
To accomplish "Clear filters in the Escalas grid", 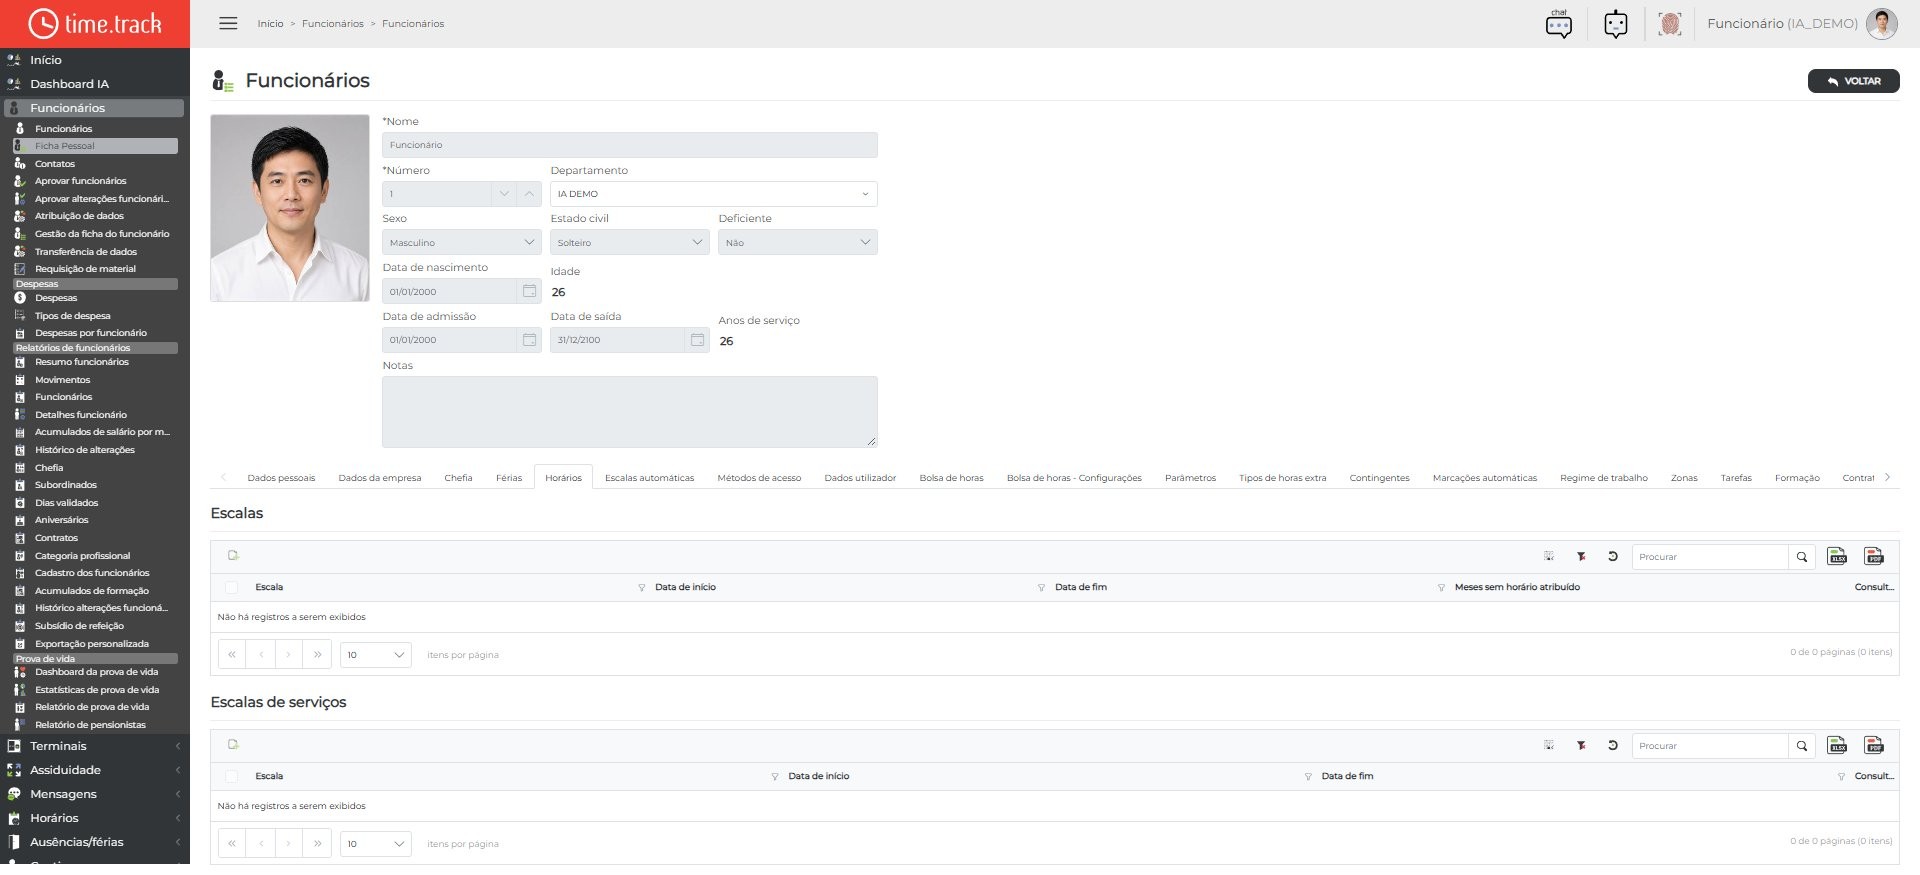I will 1581,557.
